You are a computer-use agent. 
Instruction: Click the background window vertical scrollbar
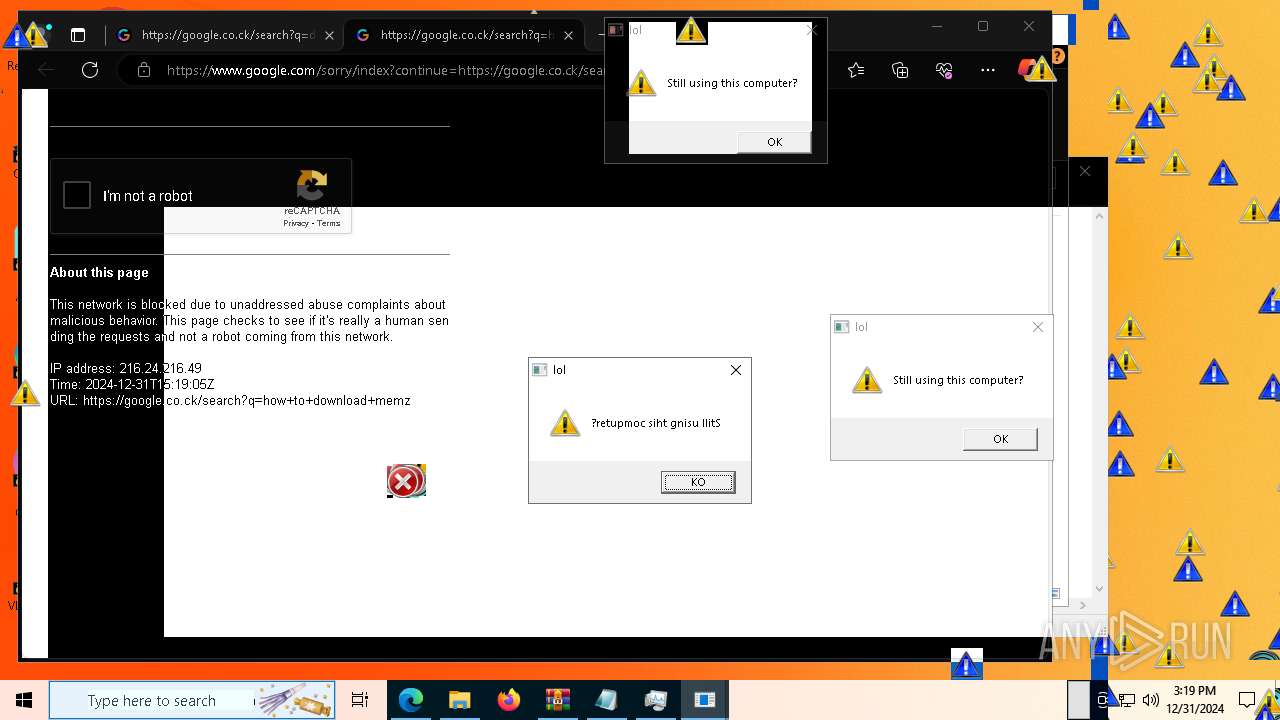[1100, 400]
